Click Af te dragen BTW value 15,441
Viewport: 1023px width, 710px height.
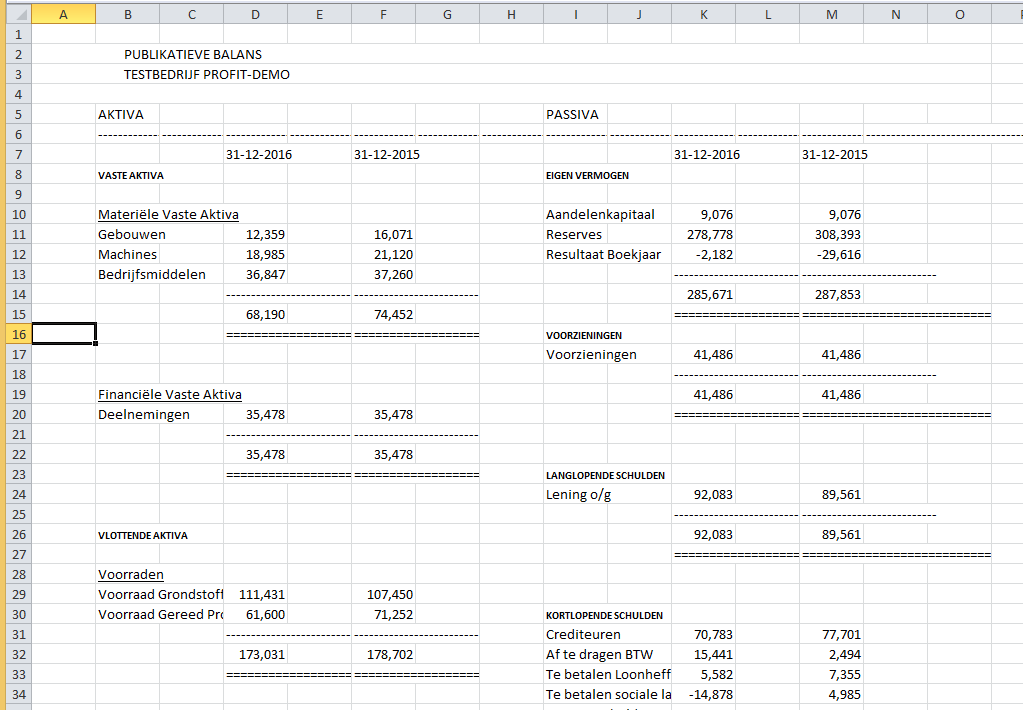point(713,655)
